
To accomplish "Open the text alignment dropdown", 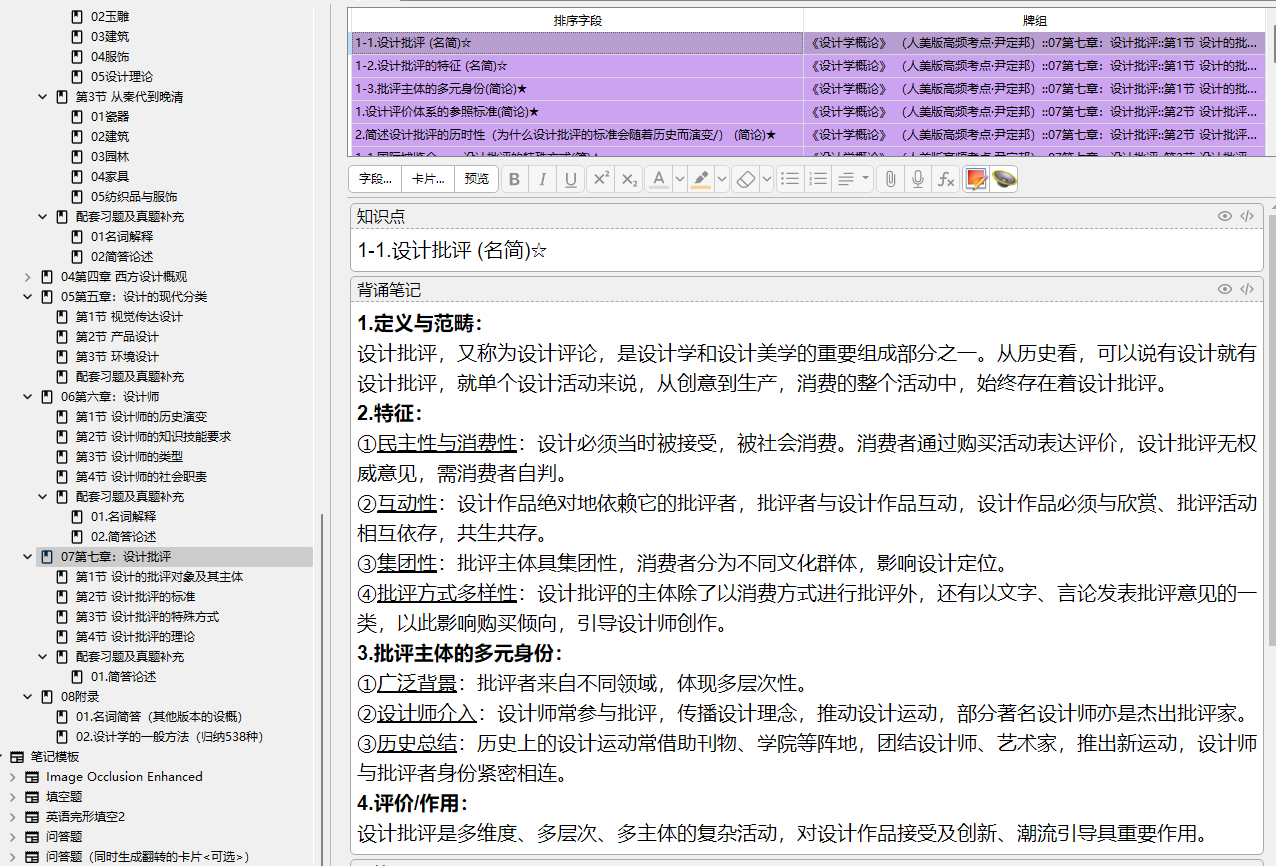I will click(853, 179).
